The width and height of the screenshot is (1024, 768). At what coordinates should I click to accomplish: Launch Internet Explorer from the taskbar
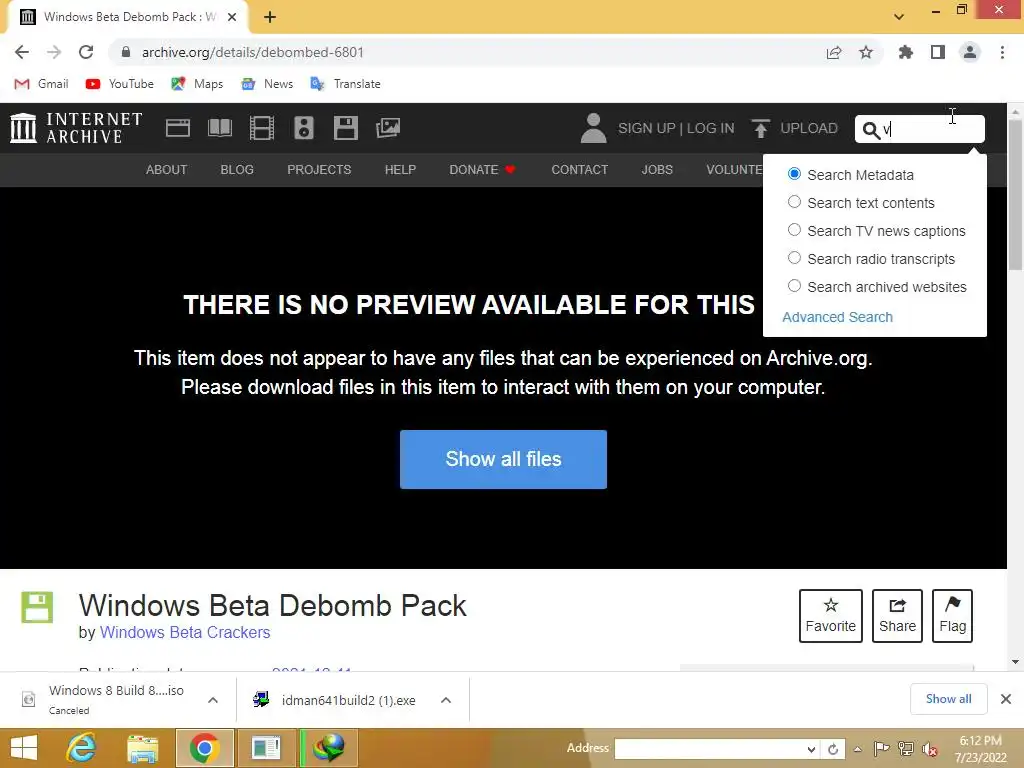click(82, 748)
